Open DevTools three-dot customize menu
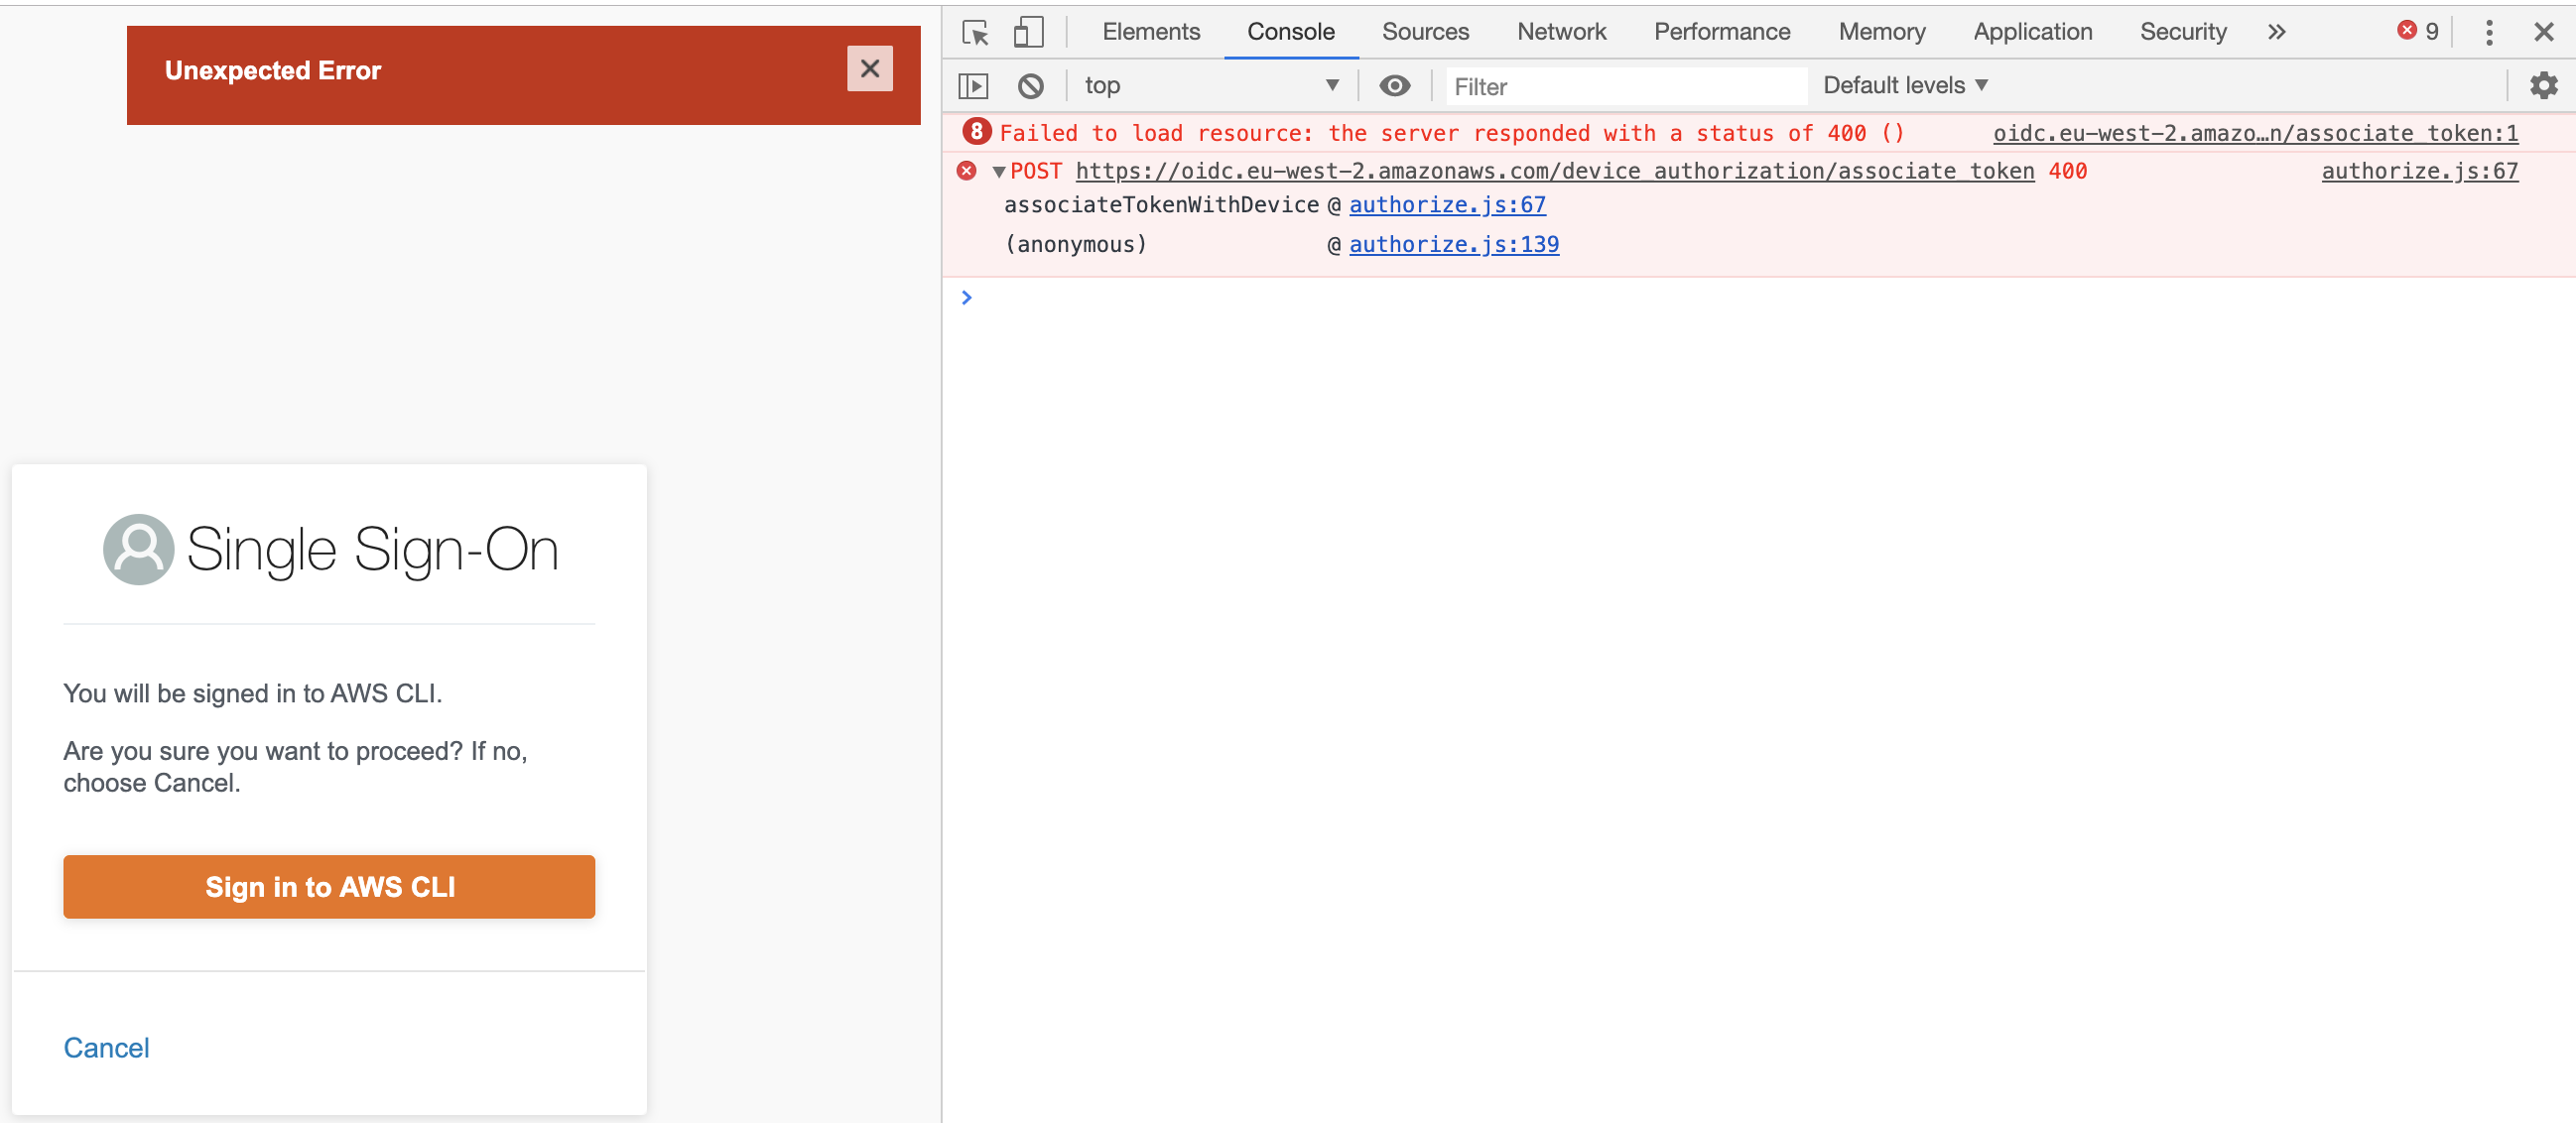The height and width of the screenshot is (1123, 2576). pos(2489,32)
